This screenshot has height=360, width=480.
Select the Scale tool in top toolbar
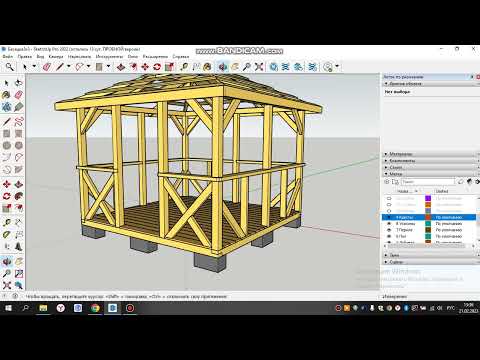169,67
